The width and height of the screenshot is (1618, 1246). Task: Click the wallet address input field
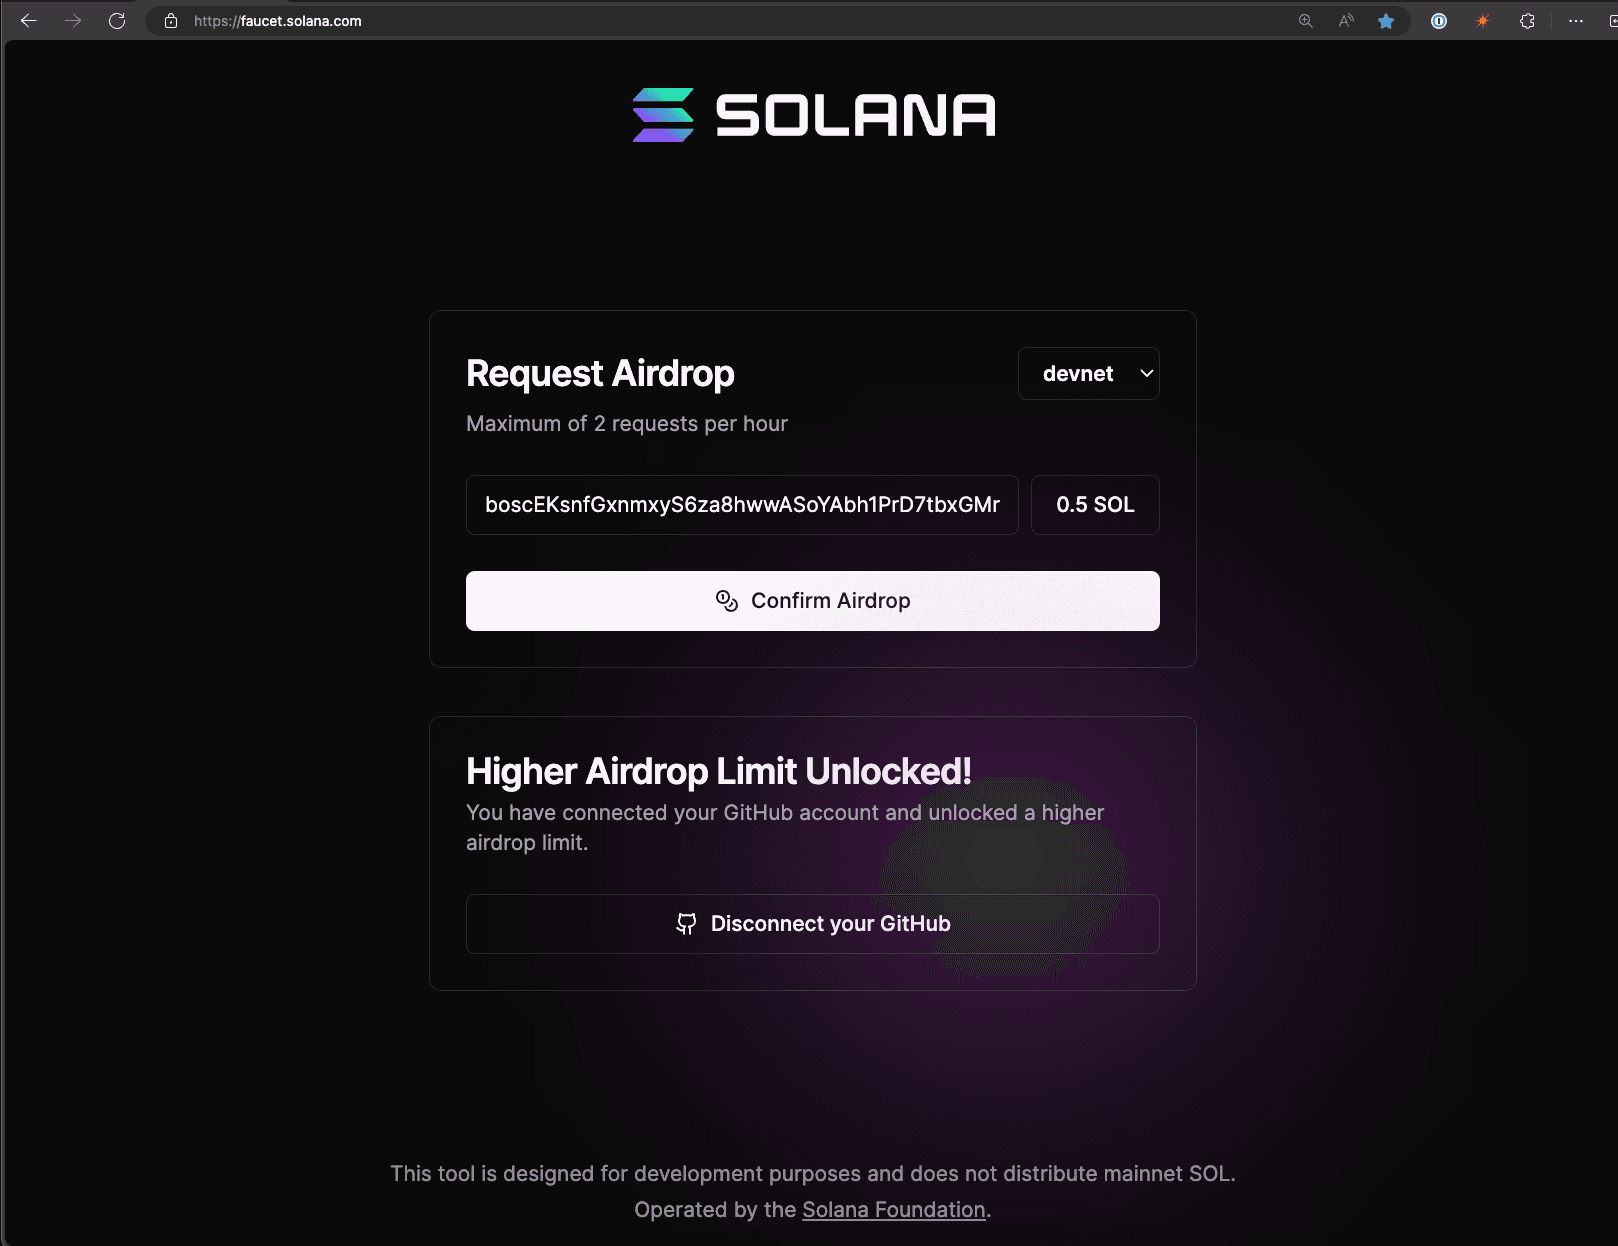point(741,505)
